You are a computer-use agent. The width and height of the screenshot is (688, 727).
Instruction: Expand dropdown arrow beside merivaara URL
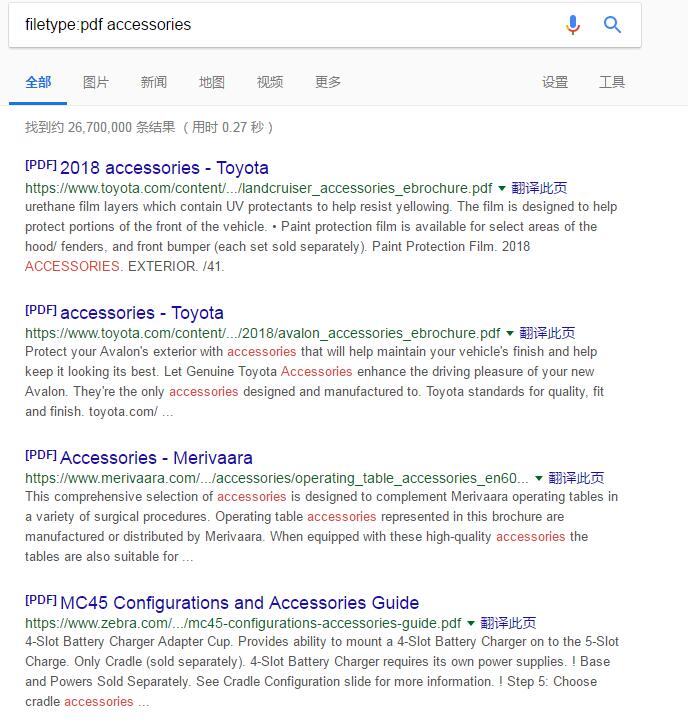(539, 478)
